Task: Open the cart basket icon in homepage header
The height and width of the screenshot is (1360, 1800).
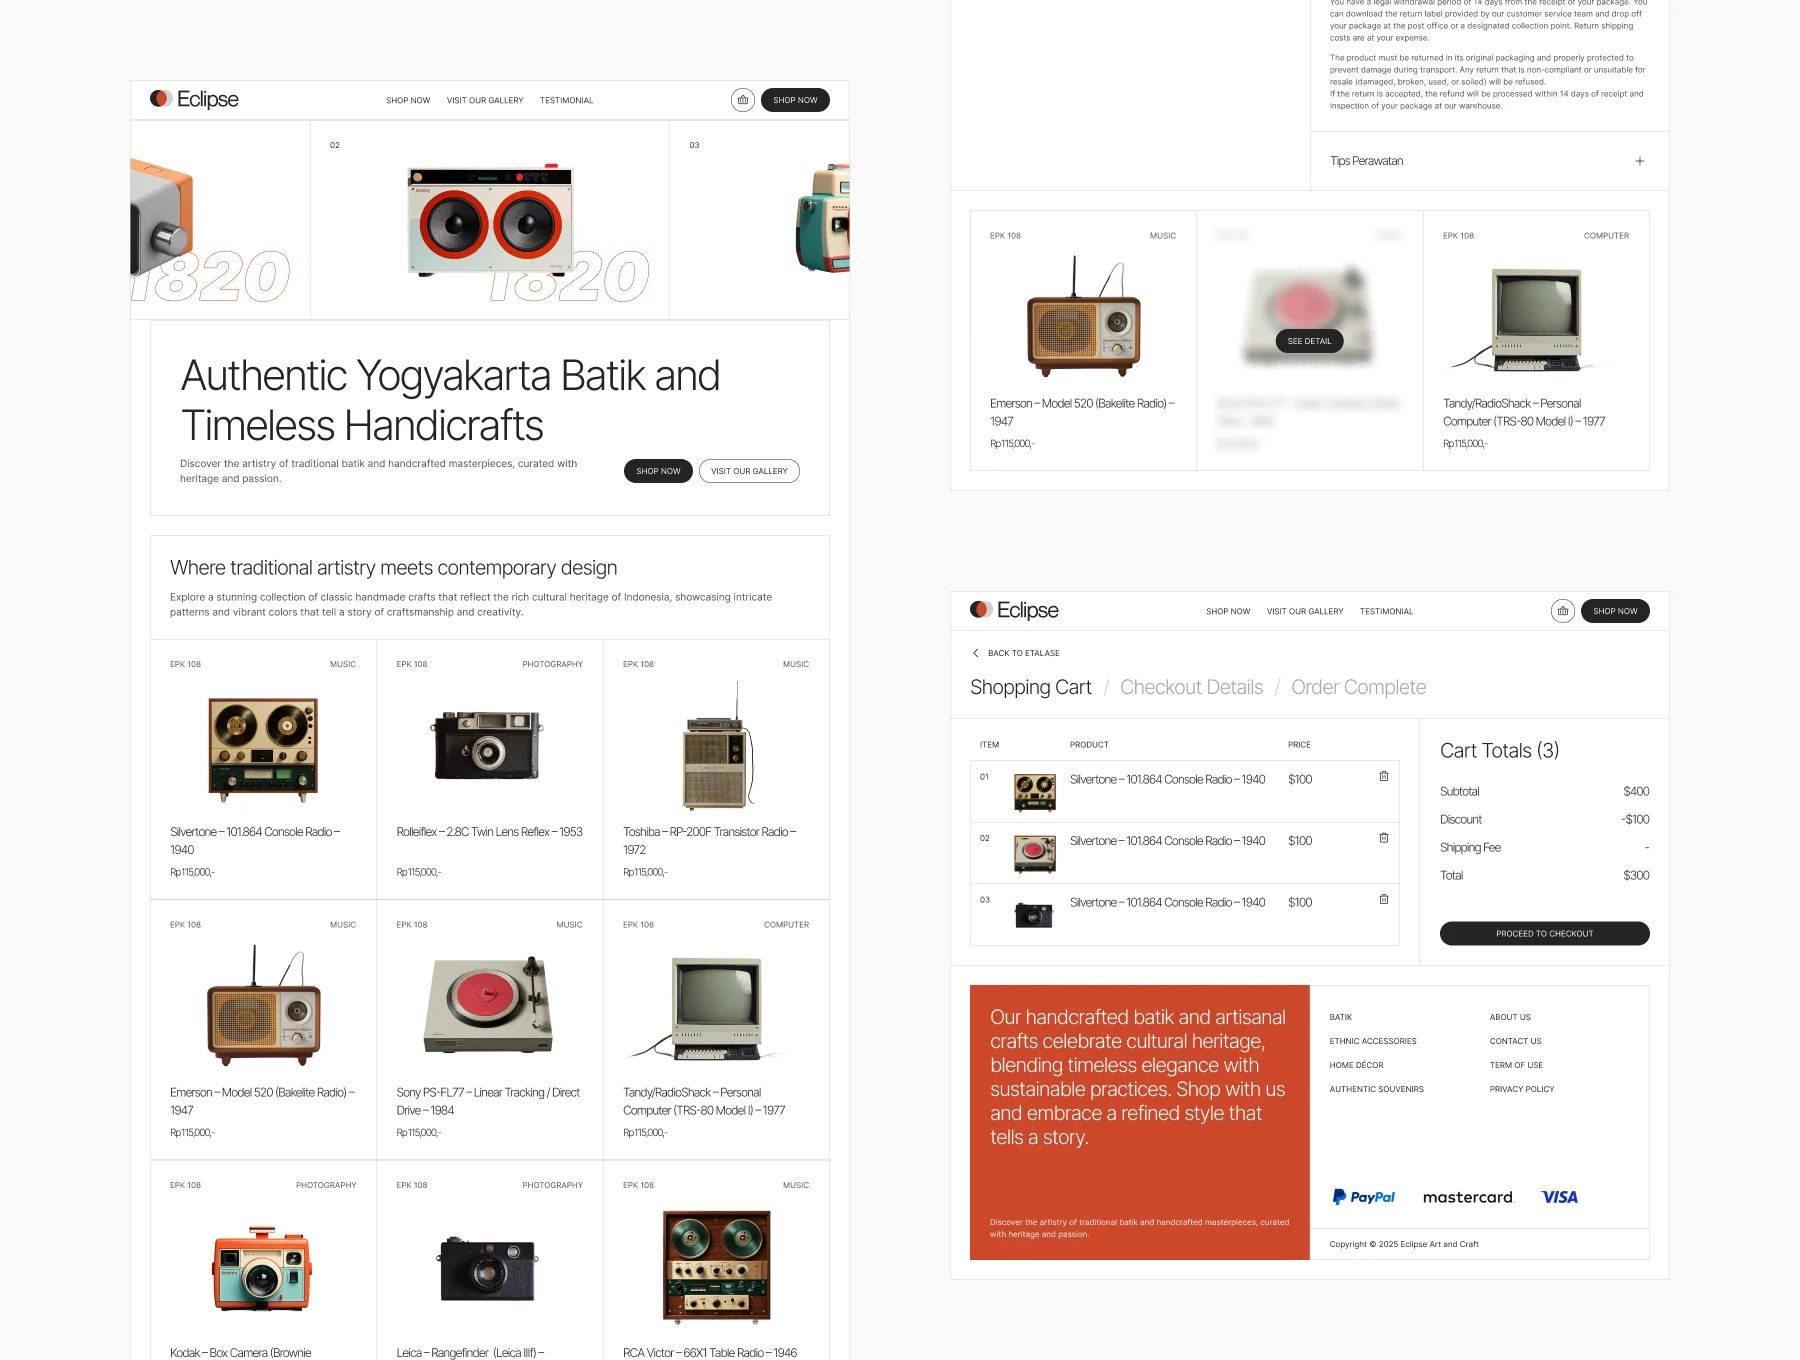Action: tap(743, 100)
